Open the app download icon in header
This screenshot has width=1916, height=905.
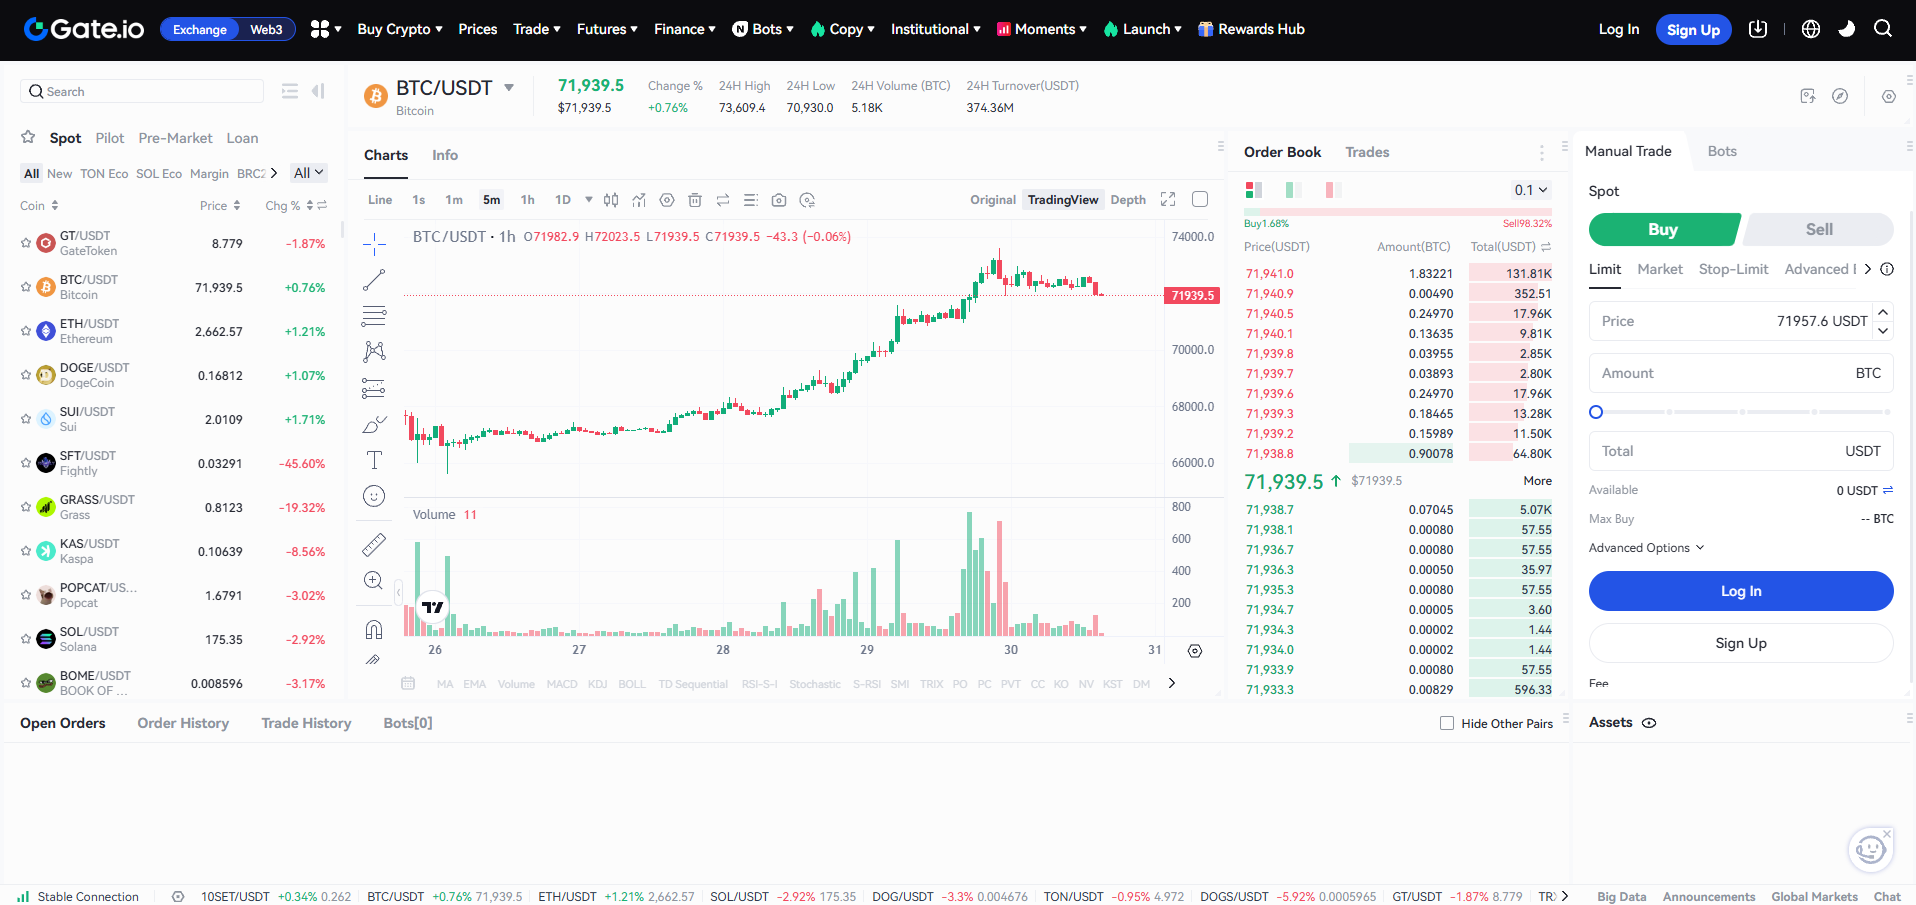1758,29
